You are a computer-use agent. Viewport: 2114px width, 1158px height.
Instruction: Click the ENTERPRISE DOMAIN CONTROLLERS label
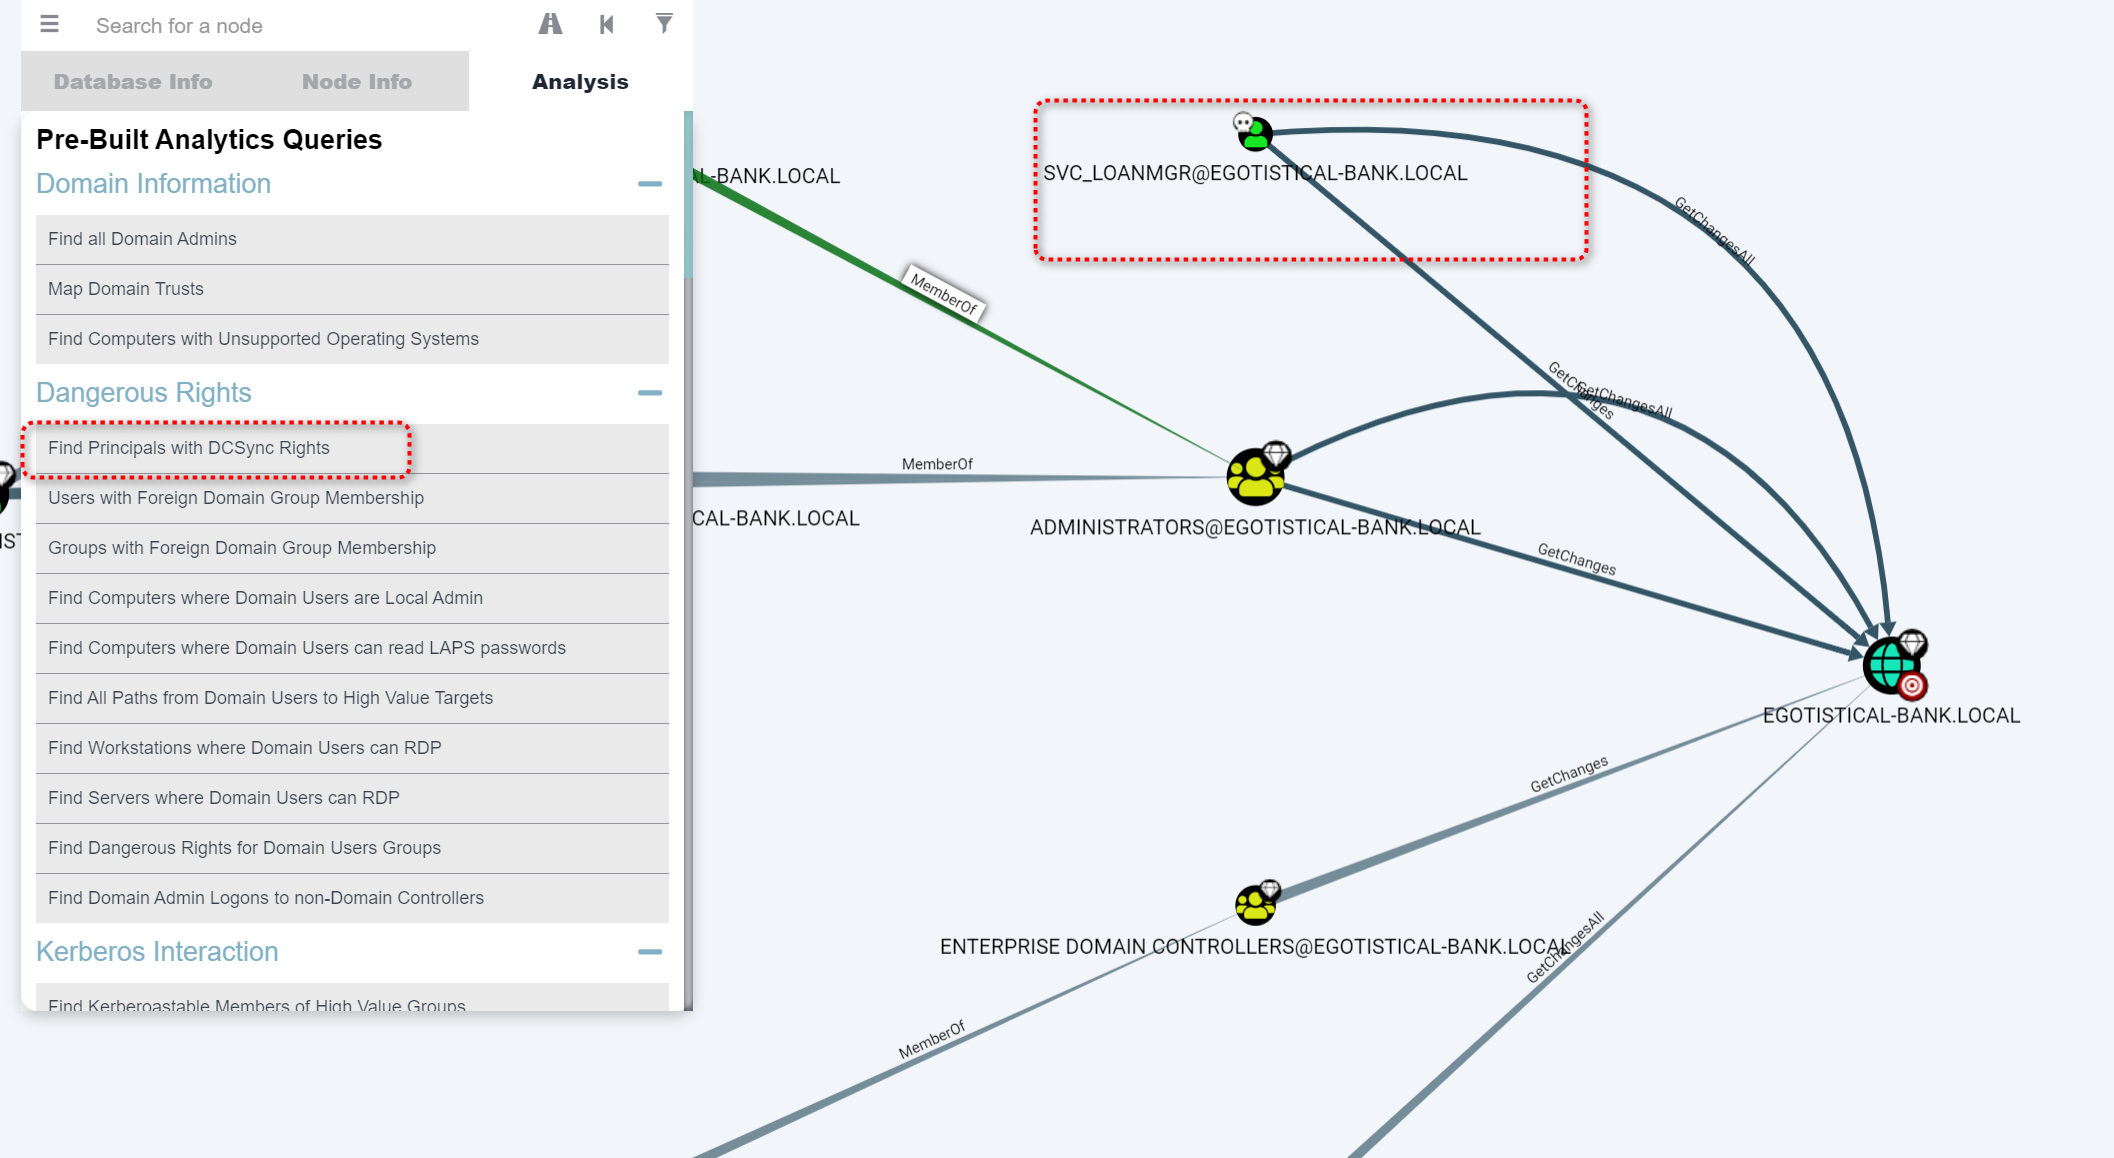point(1254,946)
